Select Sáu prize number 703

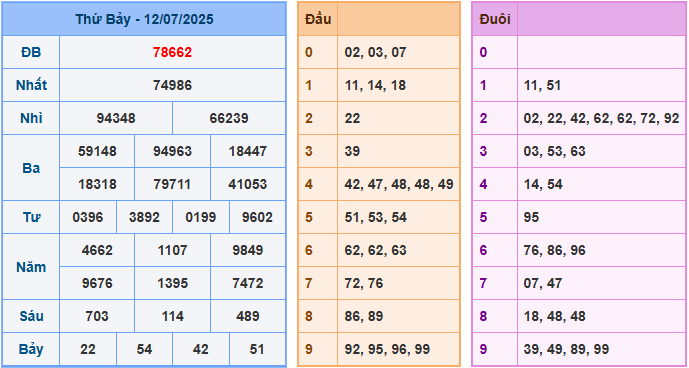97,316
